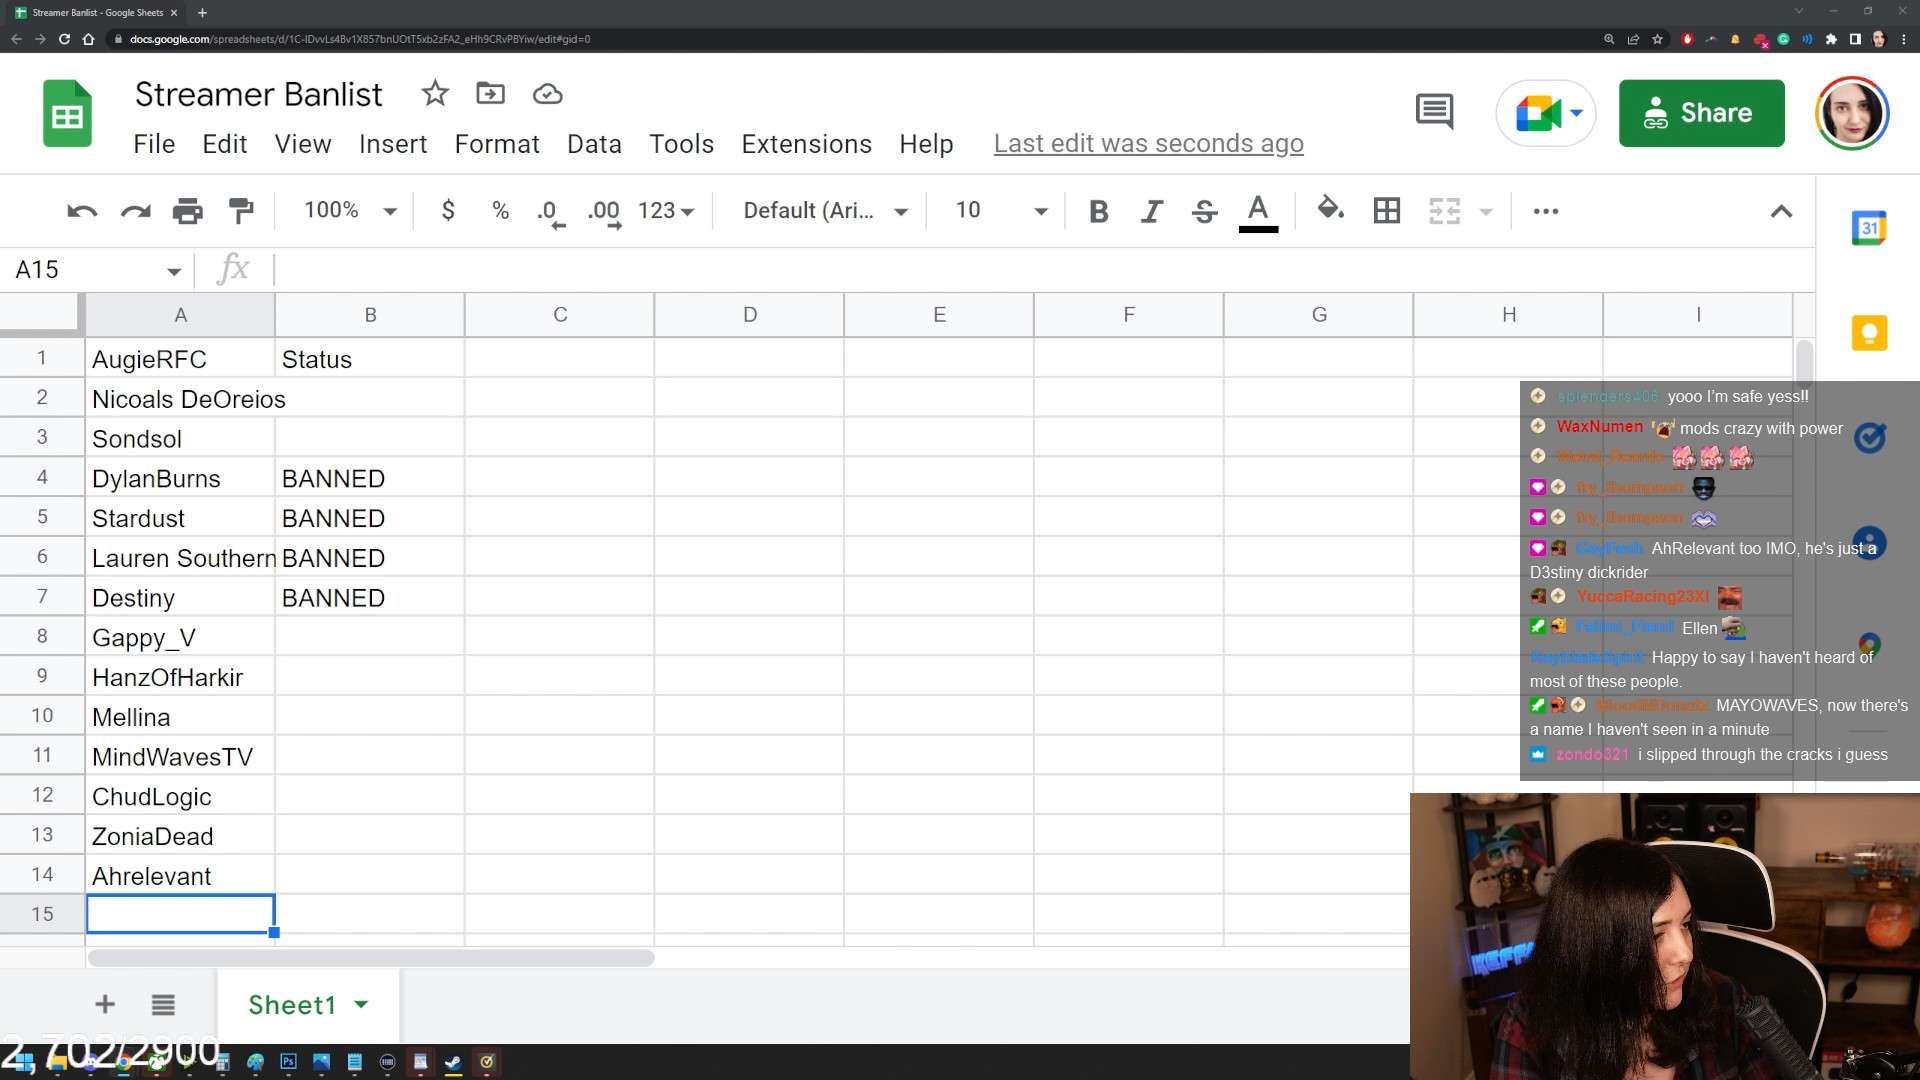The width and height of the screenshot is (1920, 1080).
Task: Select BANNED cell next to Destiny
Action: tap(370, 597)
